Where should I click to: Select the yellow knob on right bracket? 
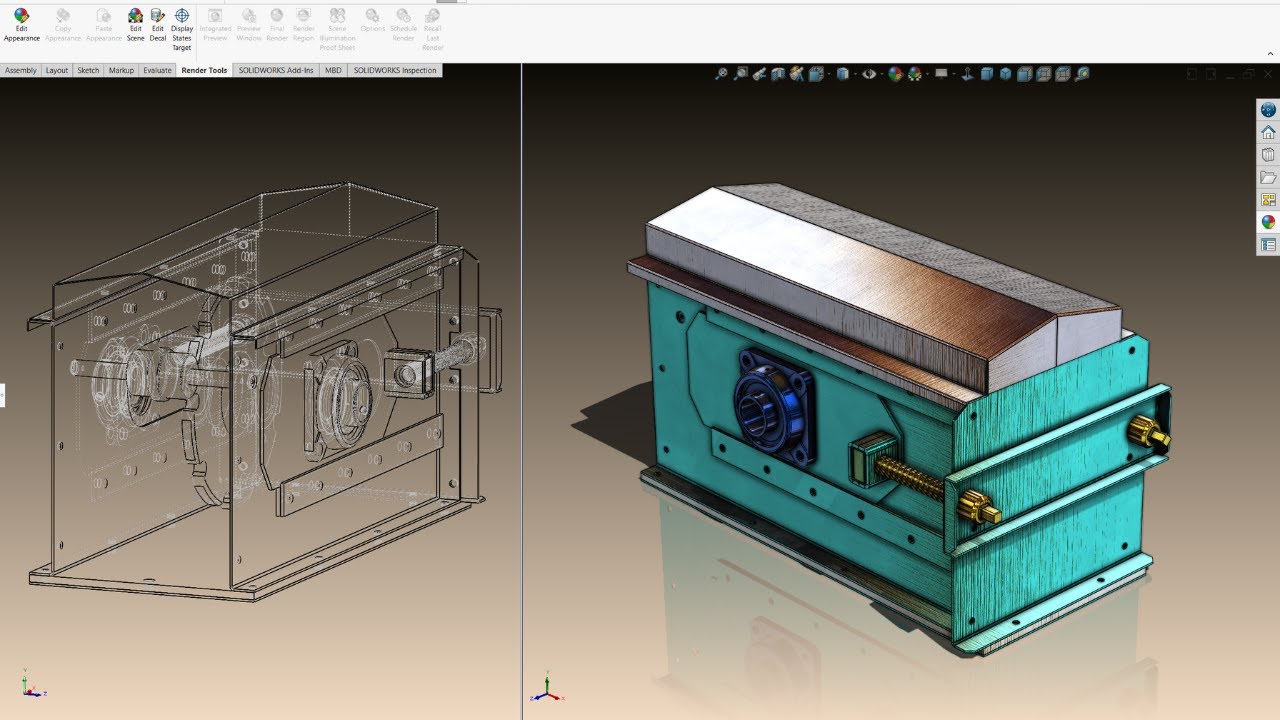click(x=1149, y=433)
